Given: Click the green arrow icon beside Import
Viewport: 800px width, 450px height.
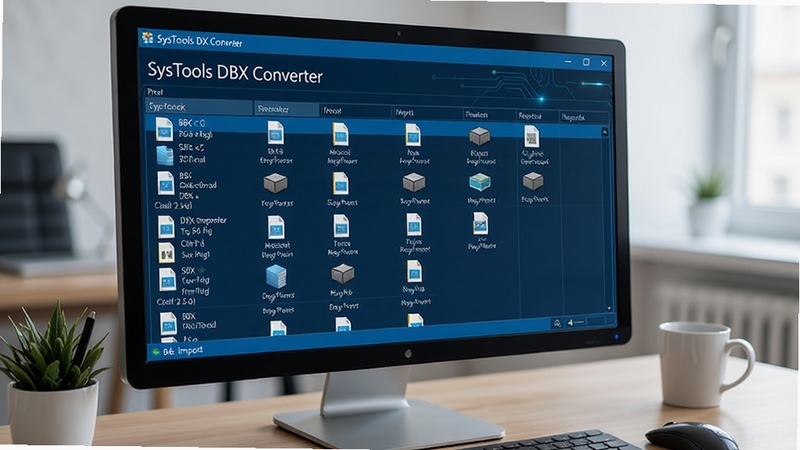Looking at the screenshot, I should point(156,352).
